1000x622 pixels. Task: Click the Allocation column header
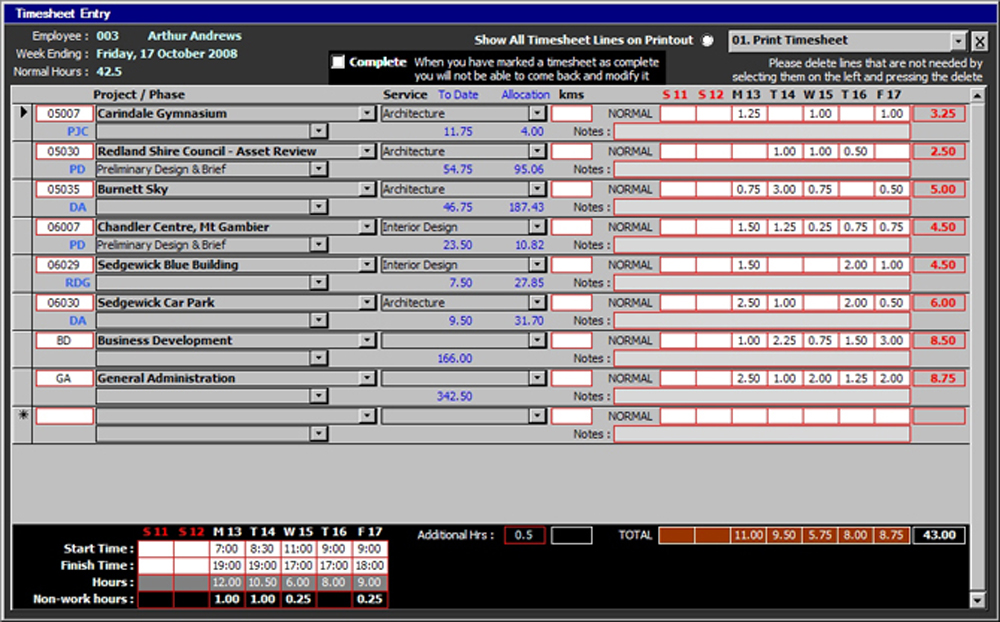(x=525, y=95)
